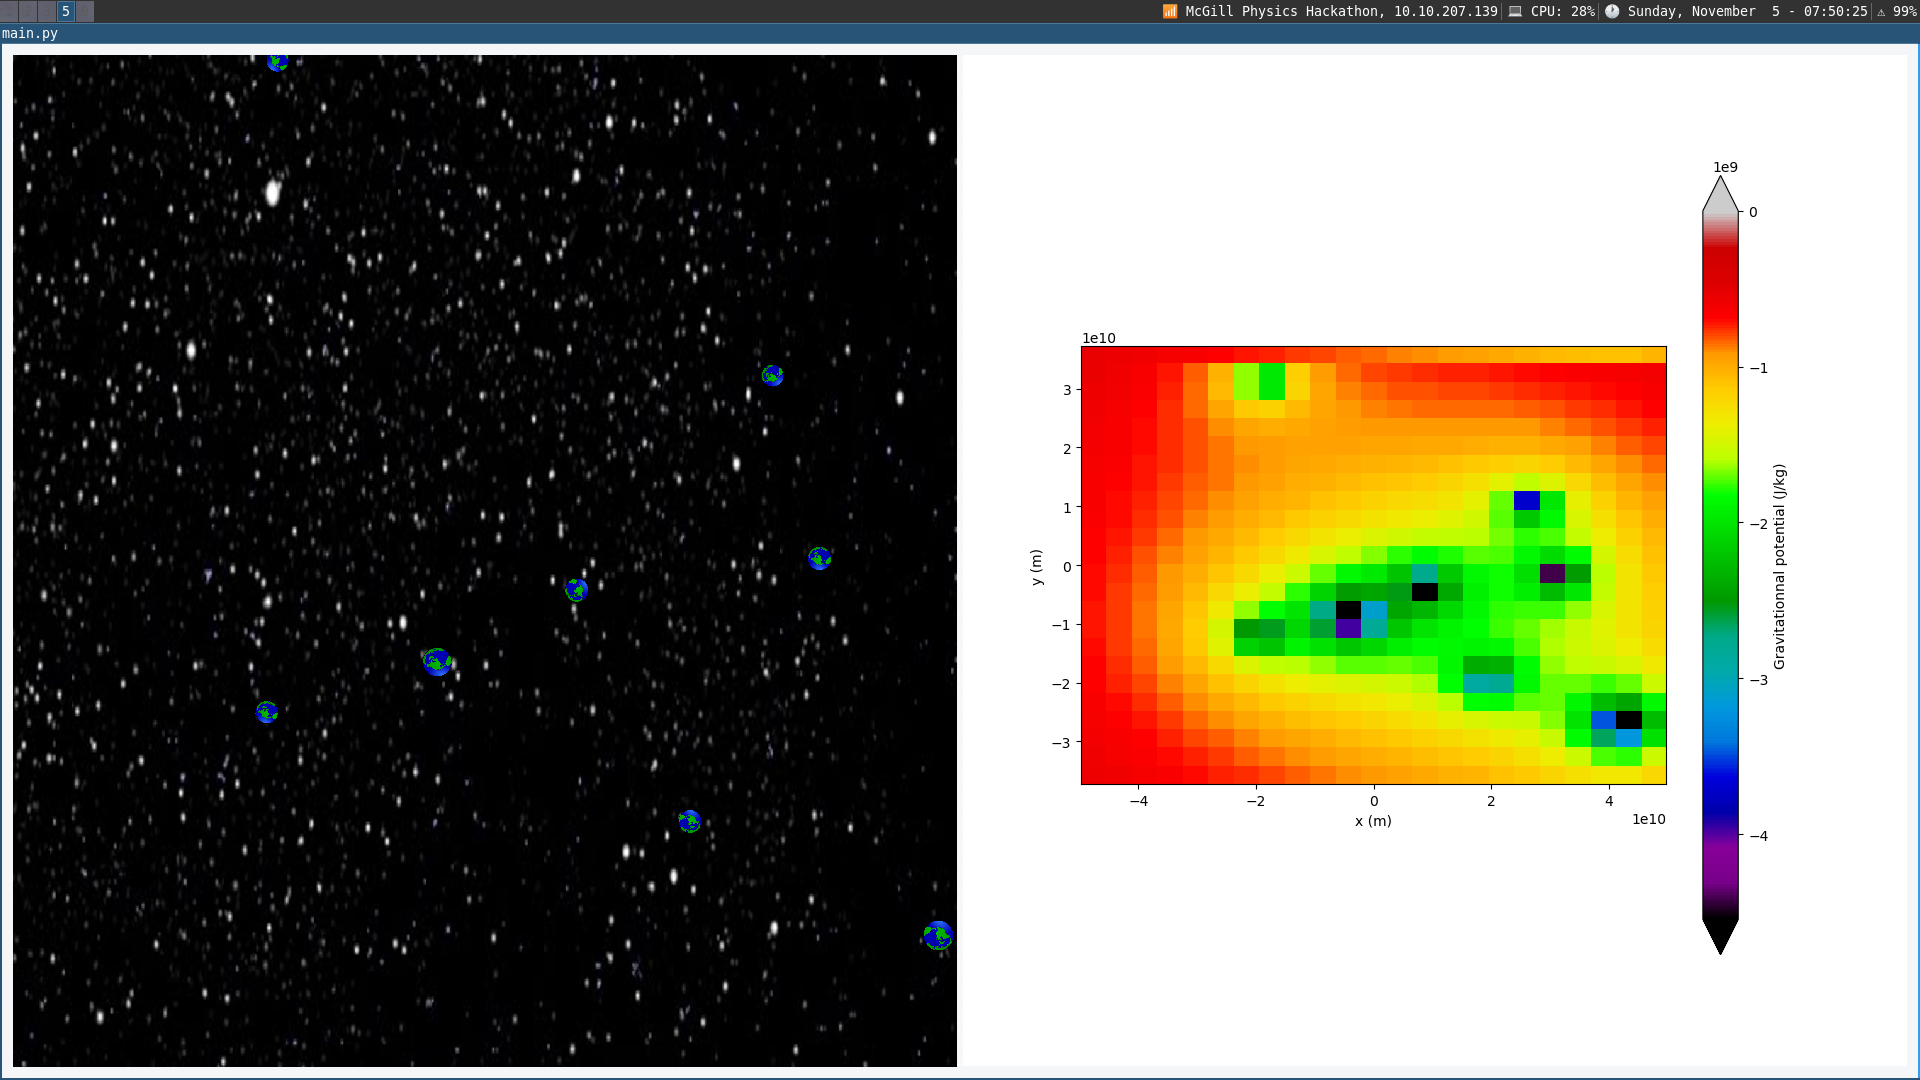Click the clock icon beside the date
Viewport: 1920px width, 1080px height.
point(1612,11)
